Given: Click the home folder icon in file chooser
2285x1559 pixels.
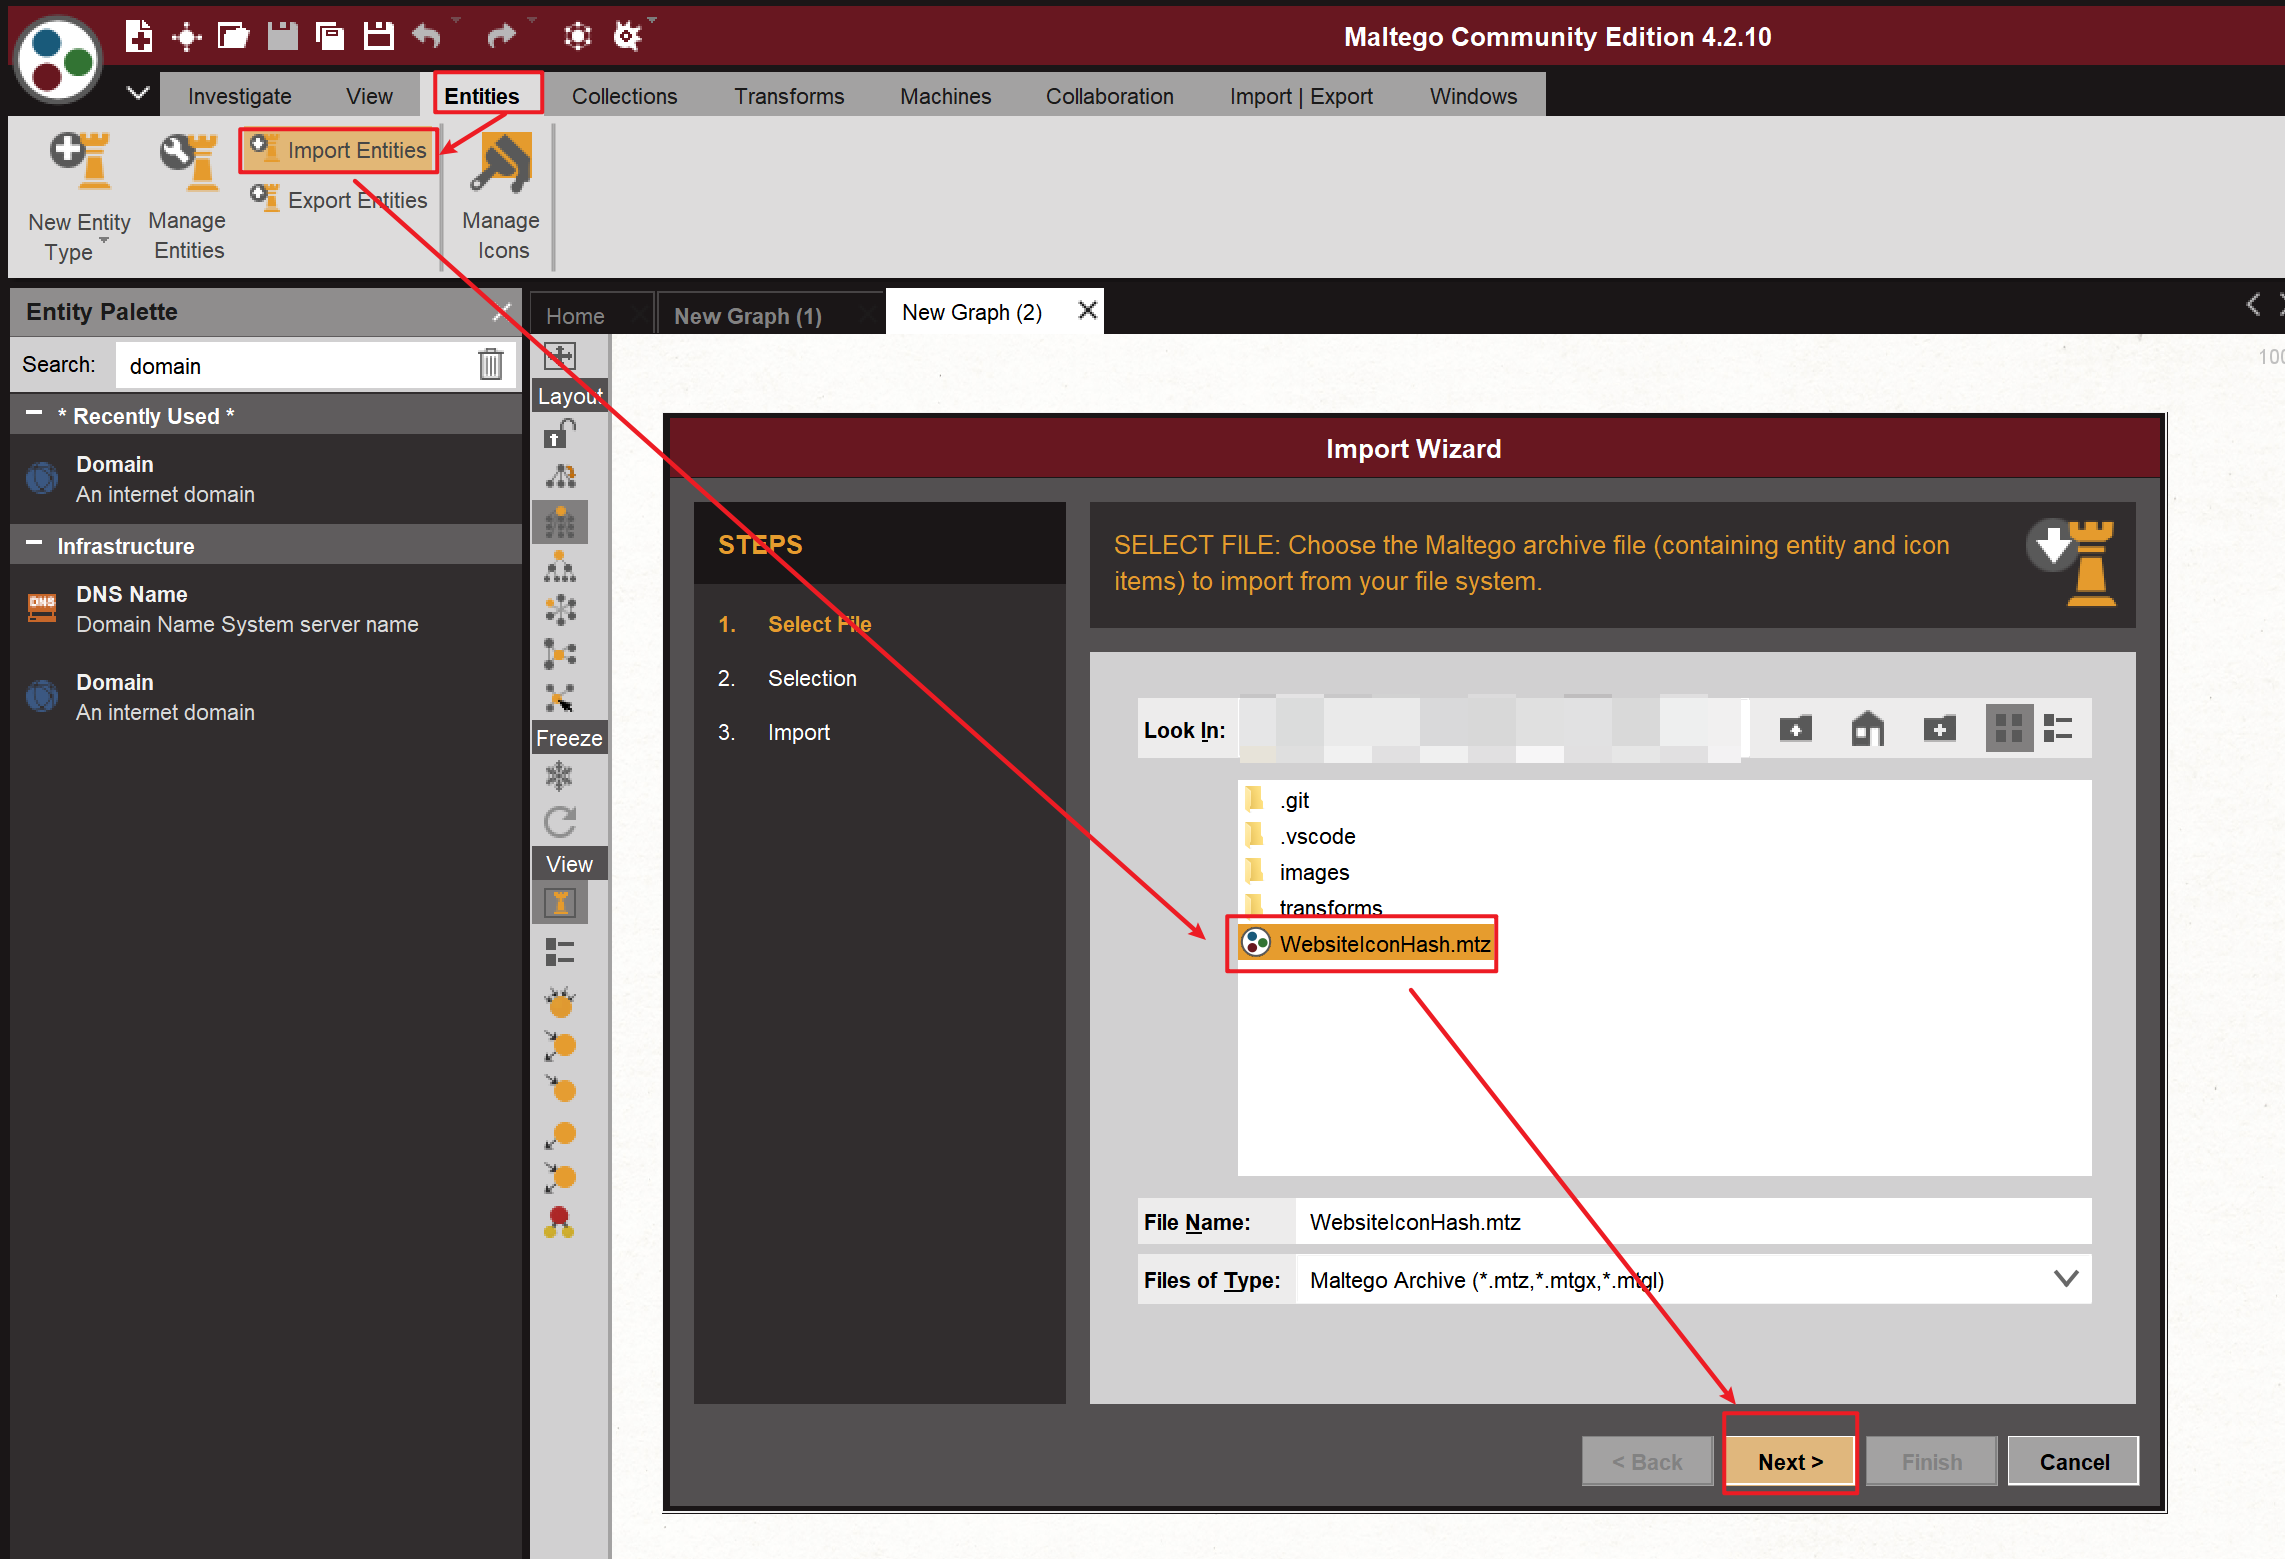Looking at the screenshot, I should [x=1867, y=729].
